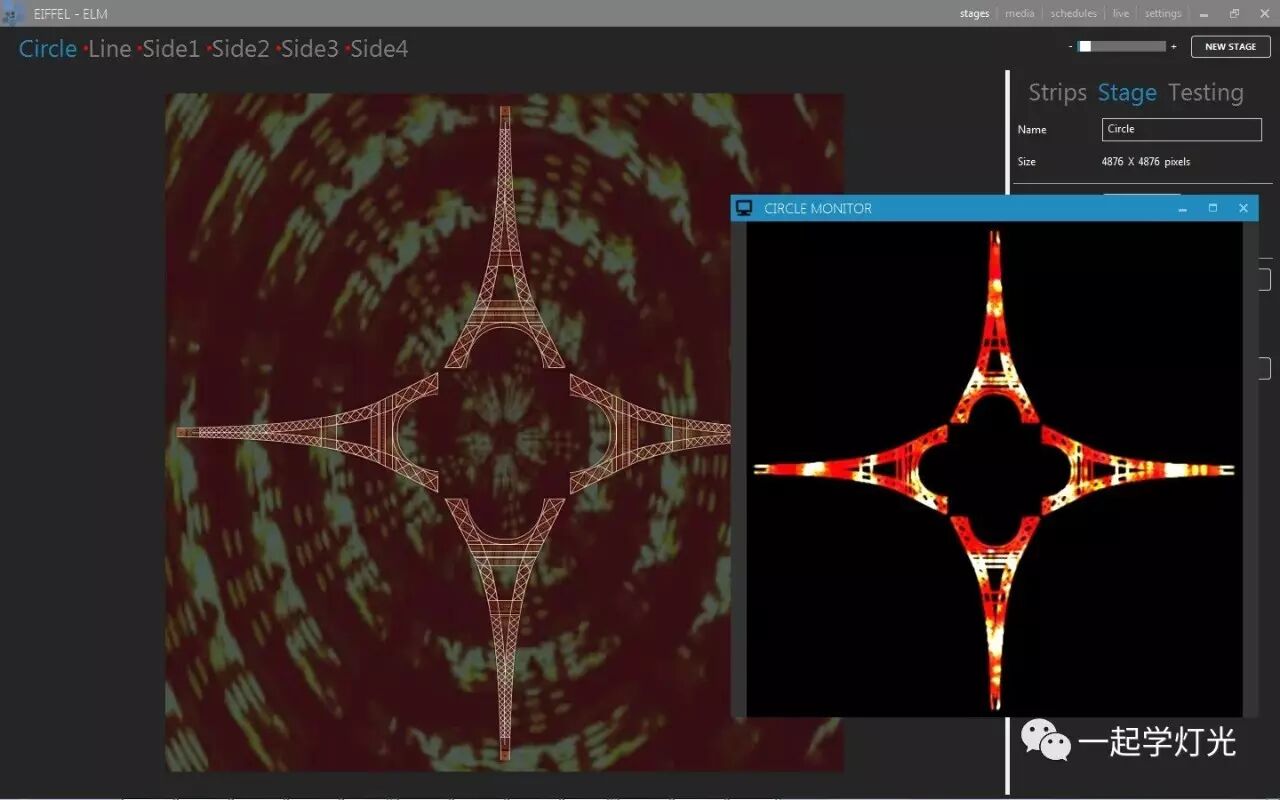Image resolution: width=1280 pixels, height=800 pixels.
Task: Select the Stage panel tab
Action: click(1127, 93)
